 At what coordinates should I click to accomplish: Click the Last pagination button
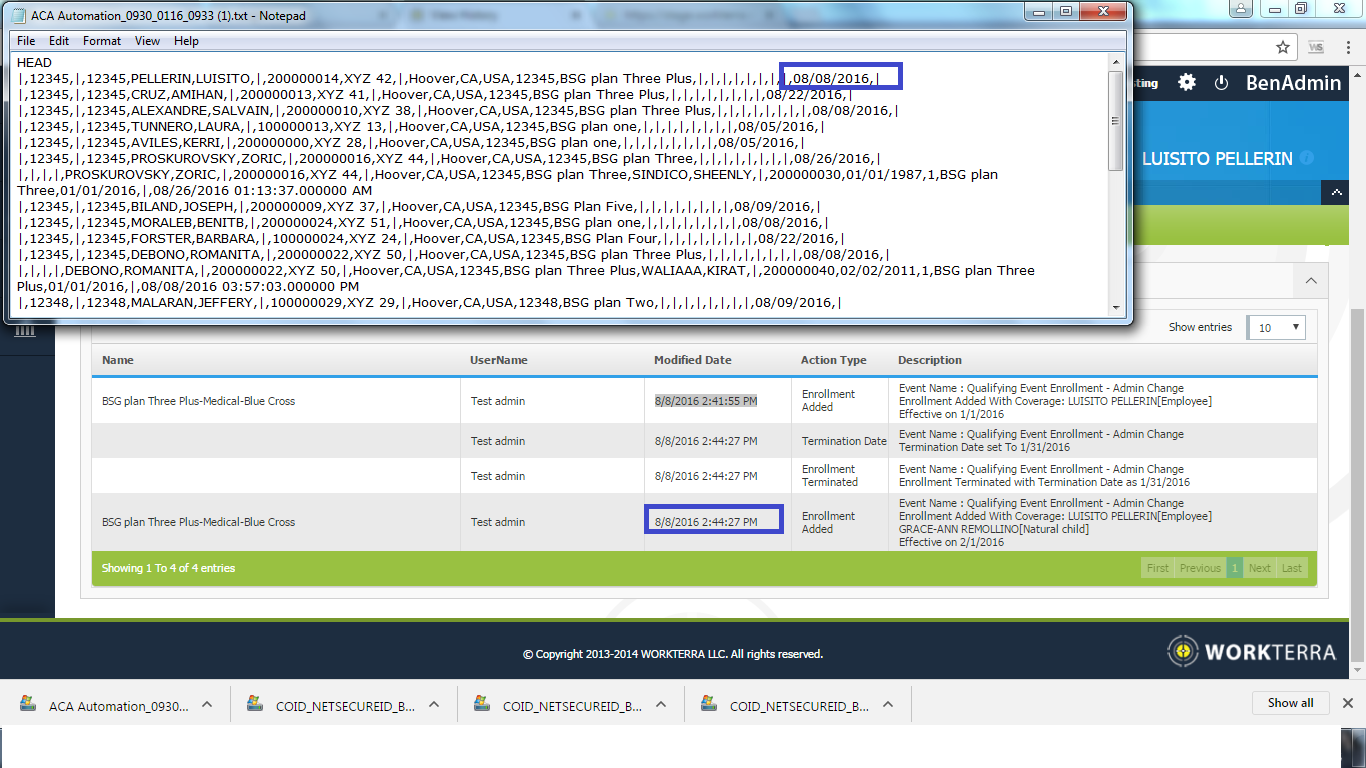1292,568
